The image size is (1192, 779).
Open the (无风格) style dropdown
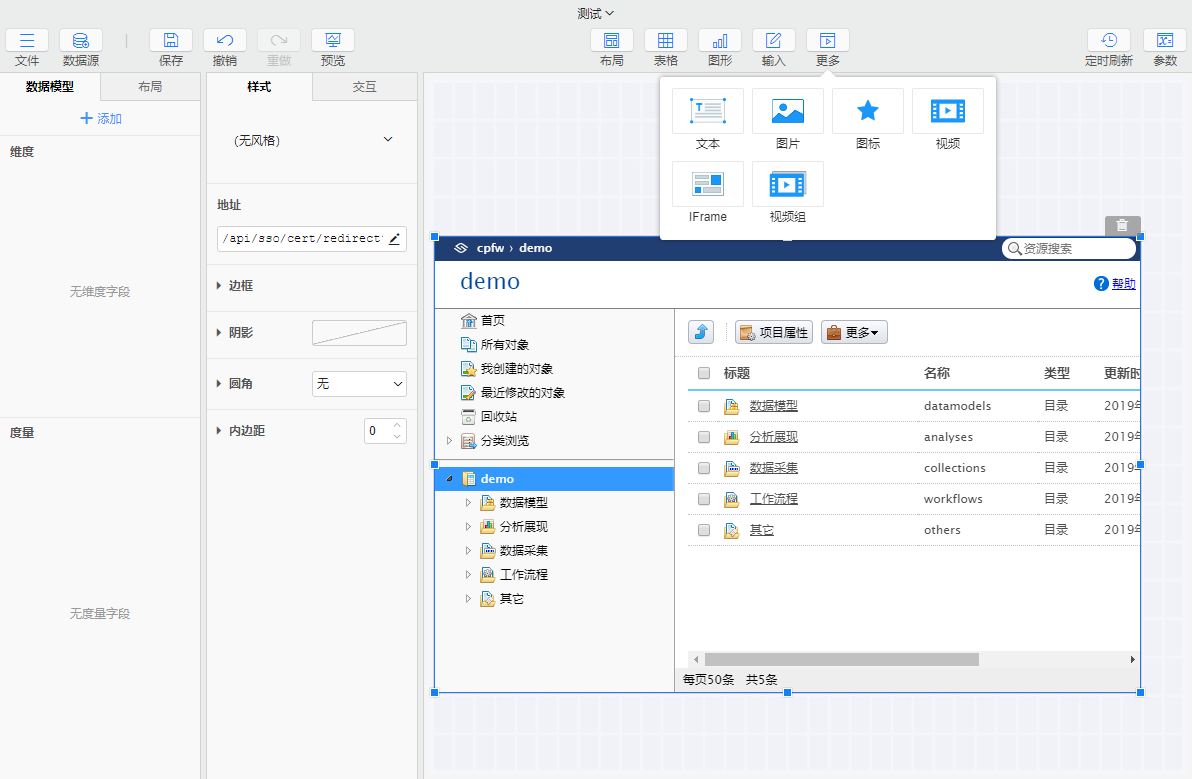tap(311, 139)
